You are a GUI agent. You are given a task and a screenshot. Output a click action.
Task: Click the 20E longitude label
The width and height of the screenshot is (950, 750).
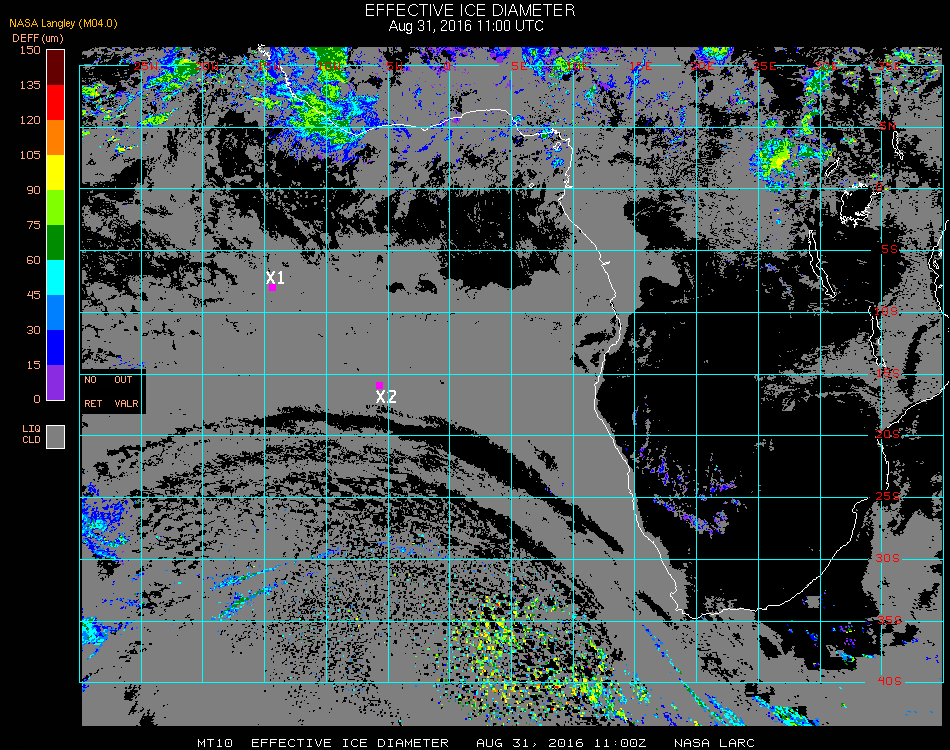(703, 66)
